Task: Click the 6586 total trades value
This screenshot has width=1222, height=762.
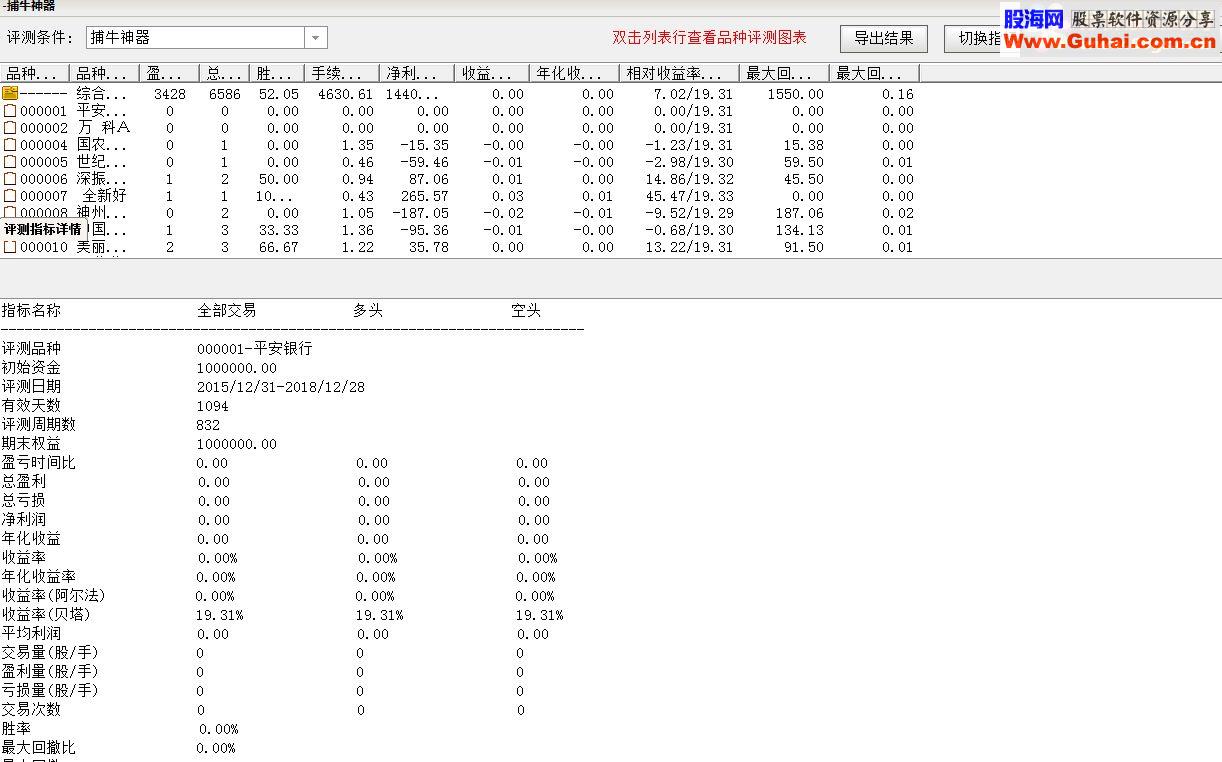Action: pos(225,94)
